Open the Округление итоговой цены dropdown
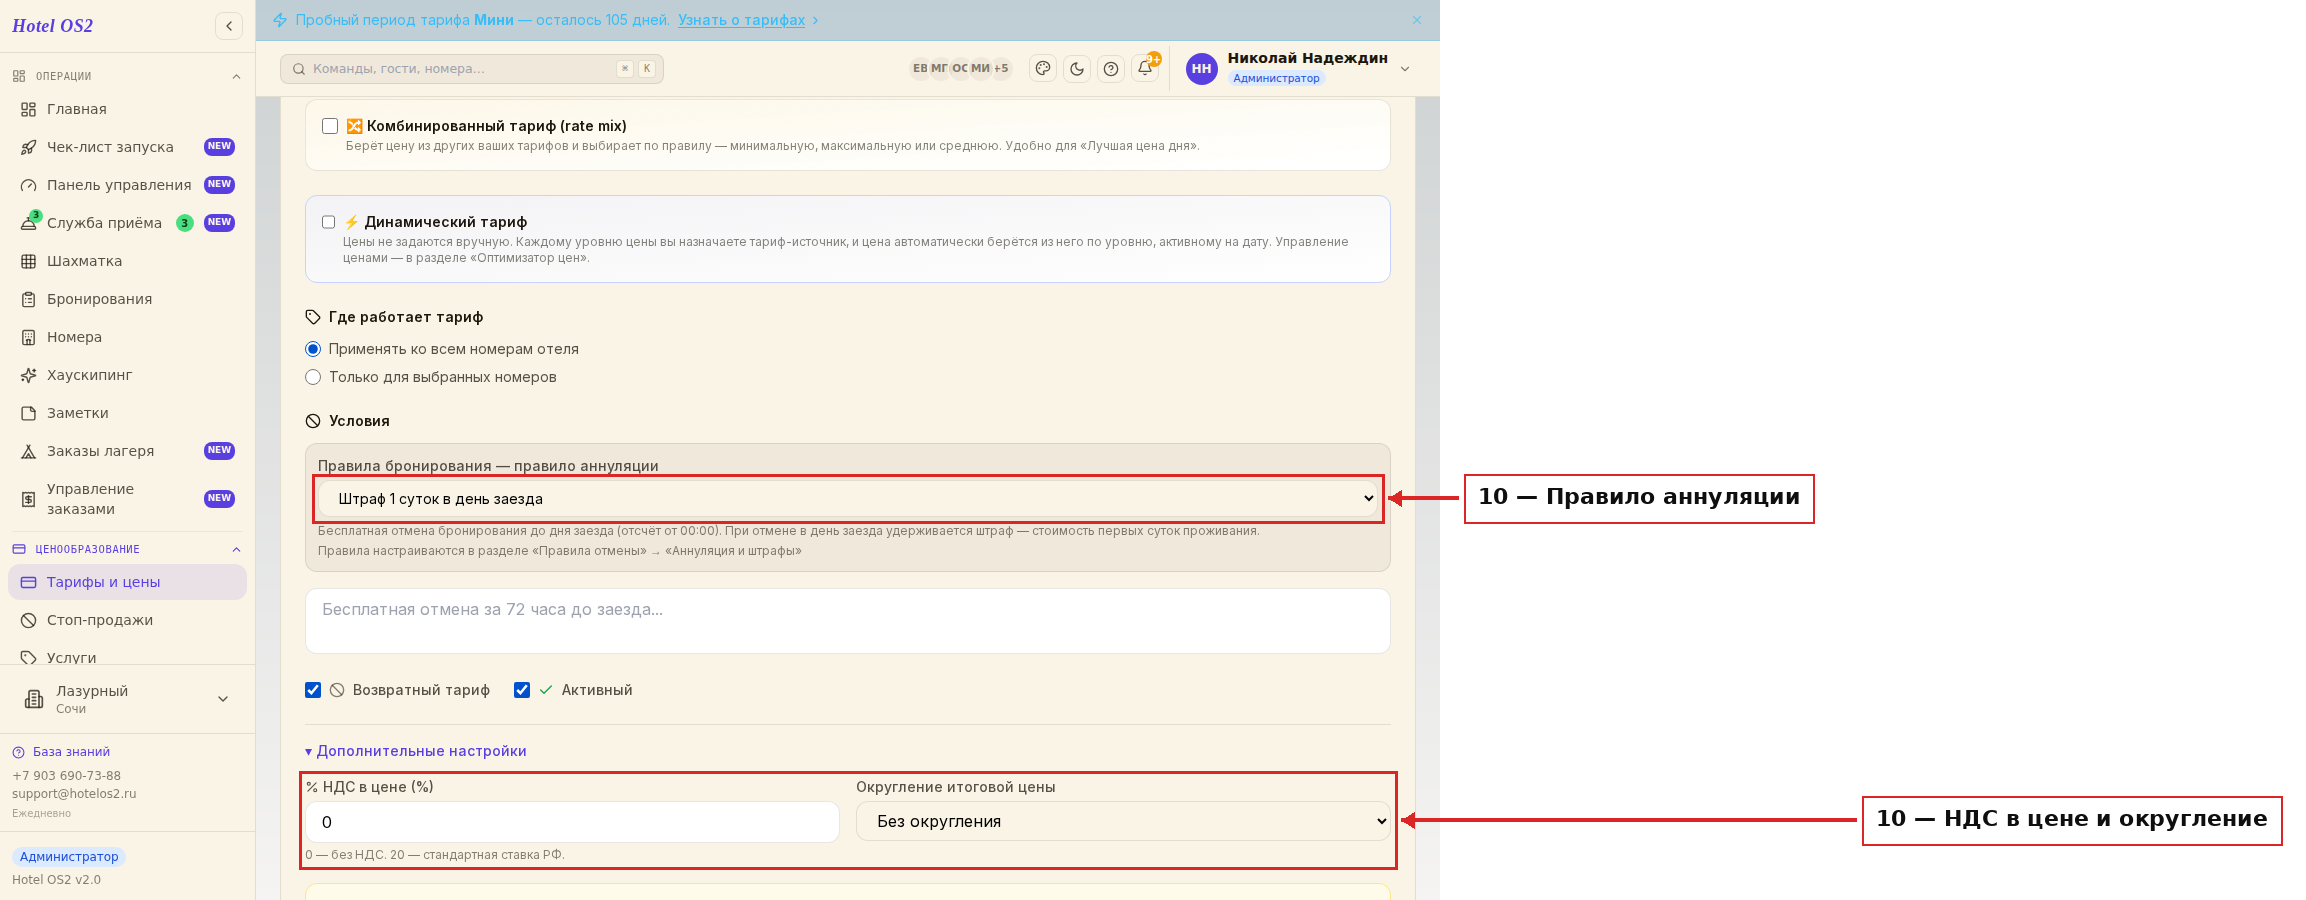Viewport: 2306px width, 900px height. click(1123, 821)
